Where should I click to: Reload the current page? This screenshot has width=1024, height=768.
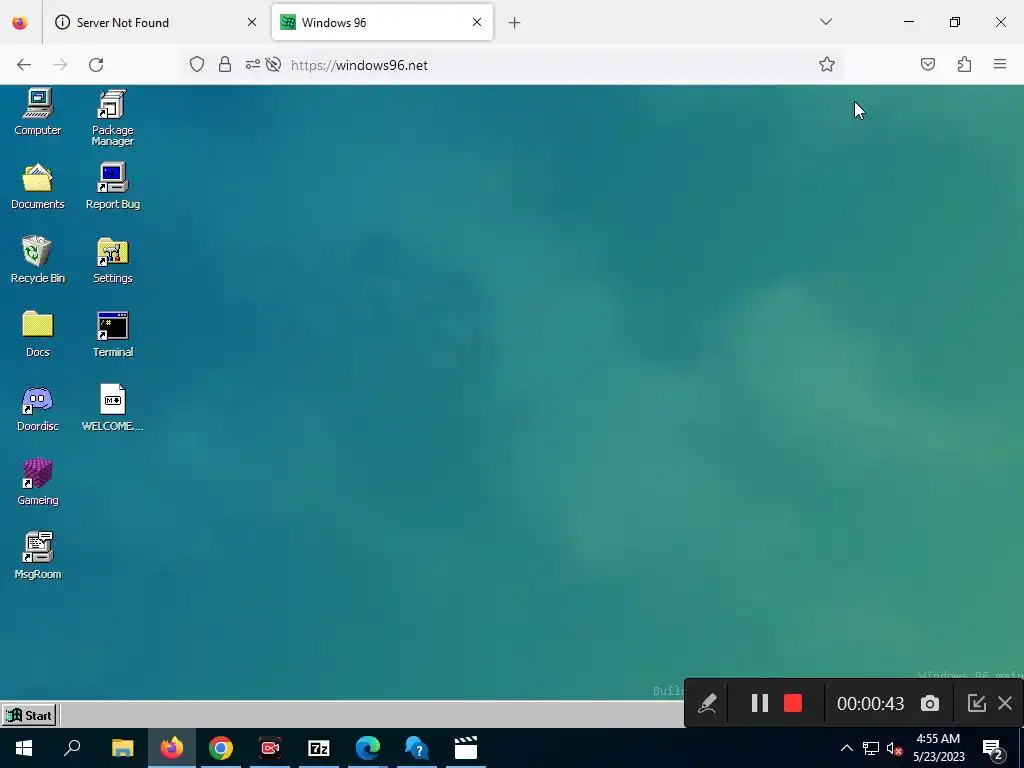(96, 65)
